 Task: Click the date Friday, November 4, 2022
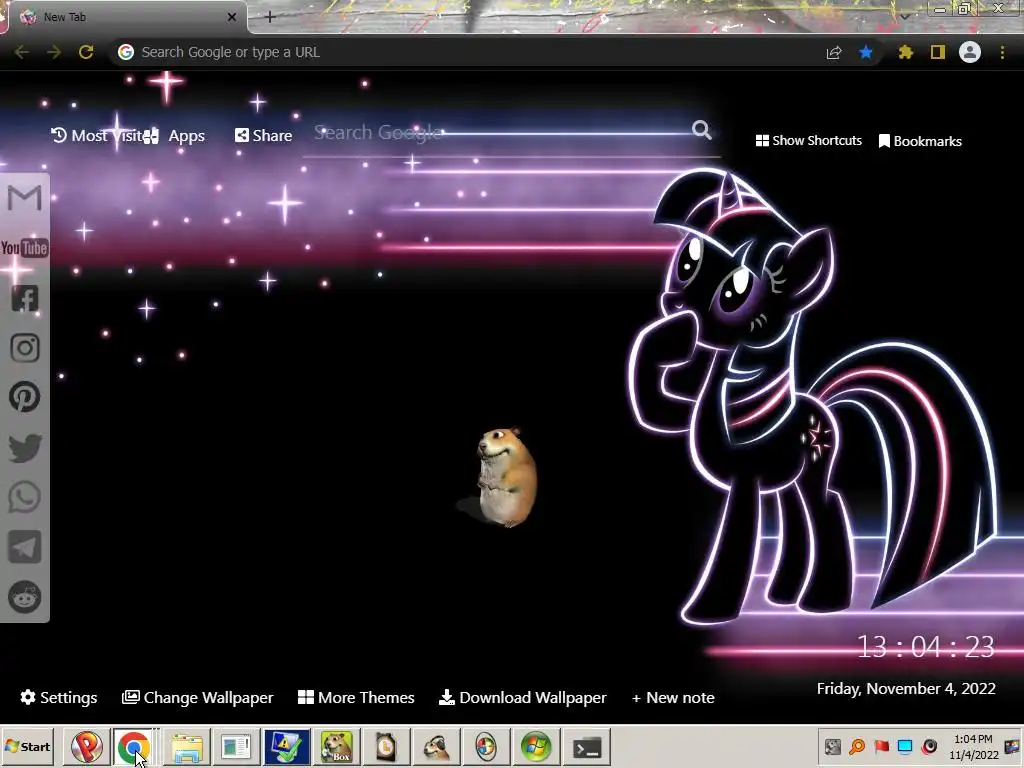click(906, 689)
